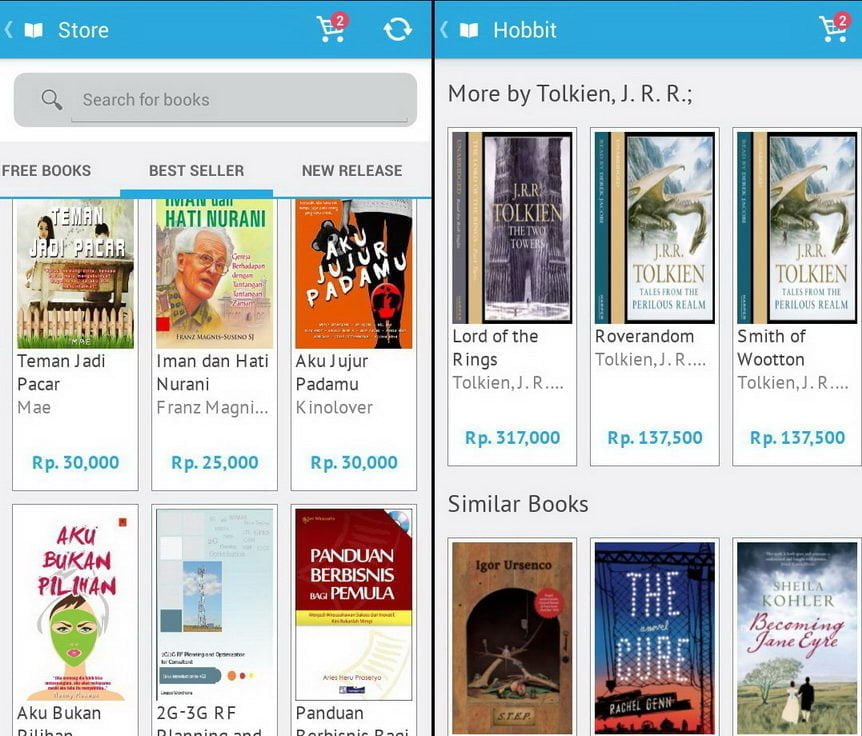Go back using Store header chevron

click(8, 29)
